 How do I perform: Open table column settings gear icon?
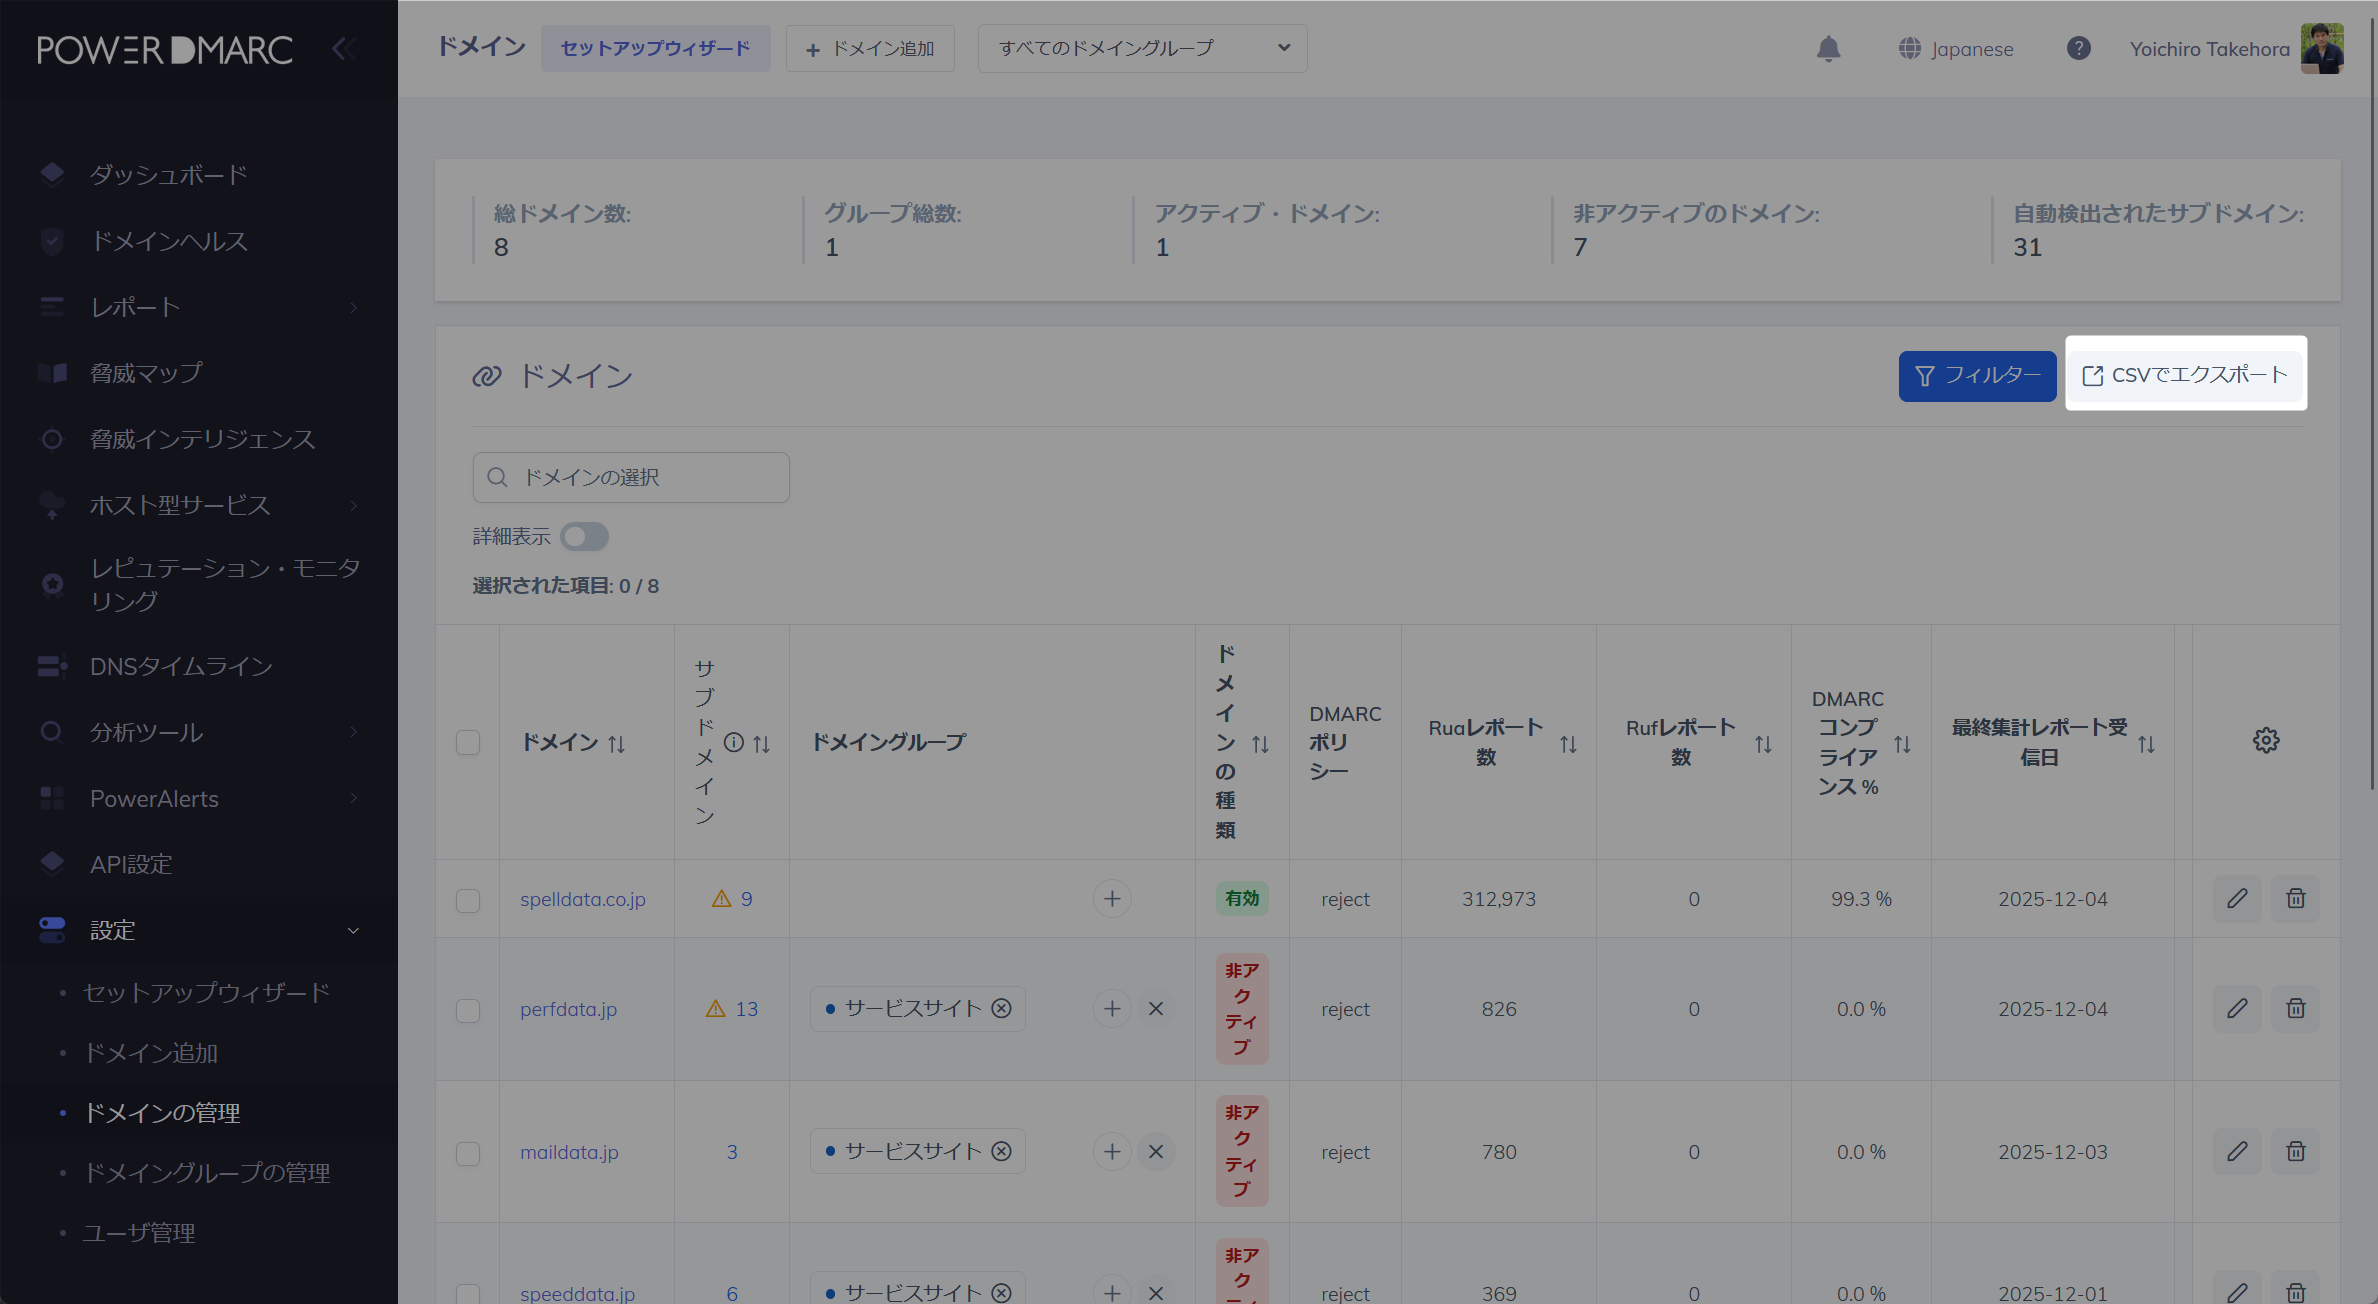click(x=2265, y=741)
